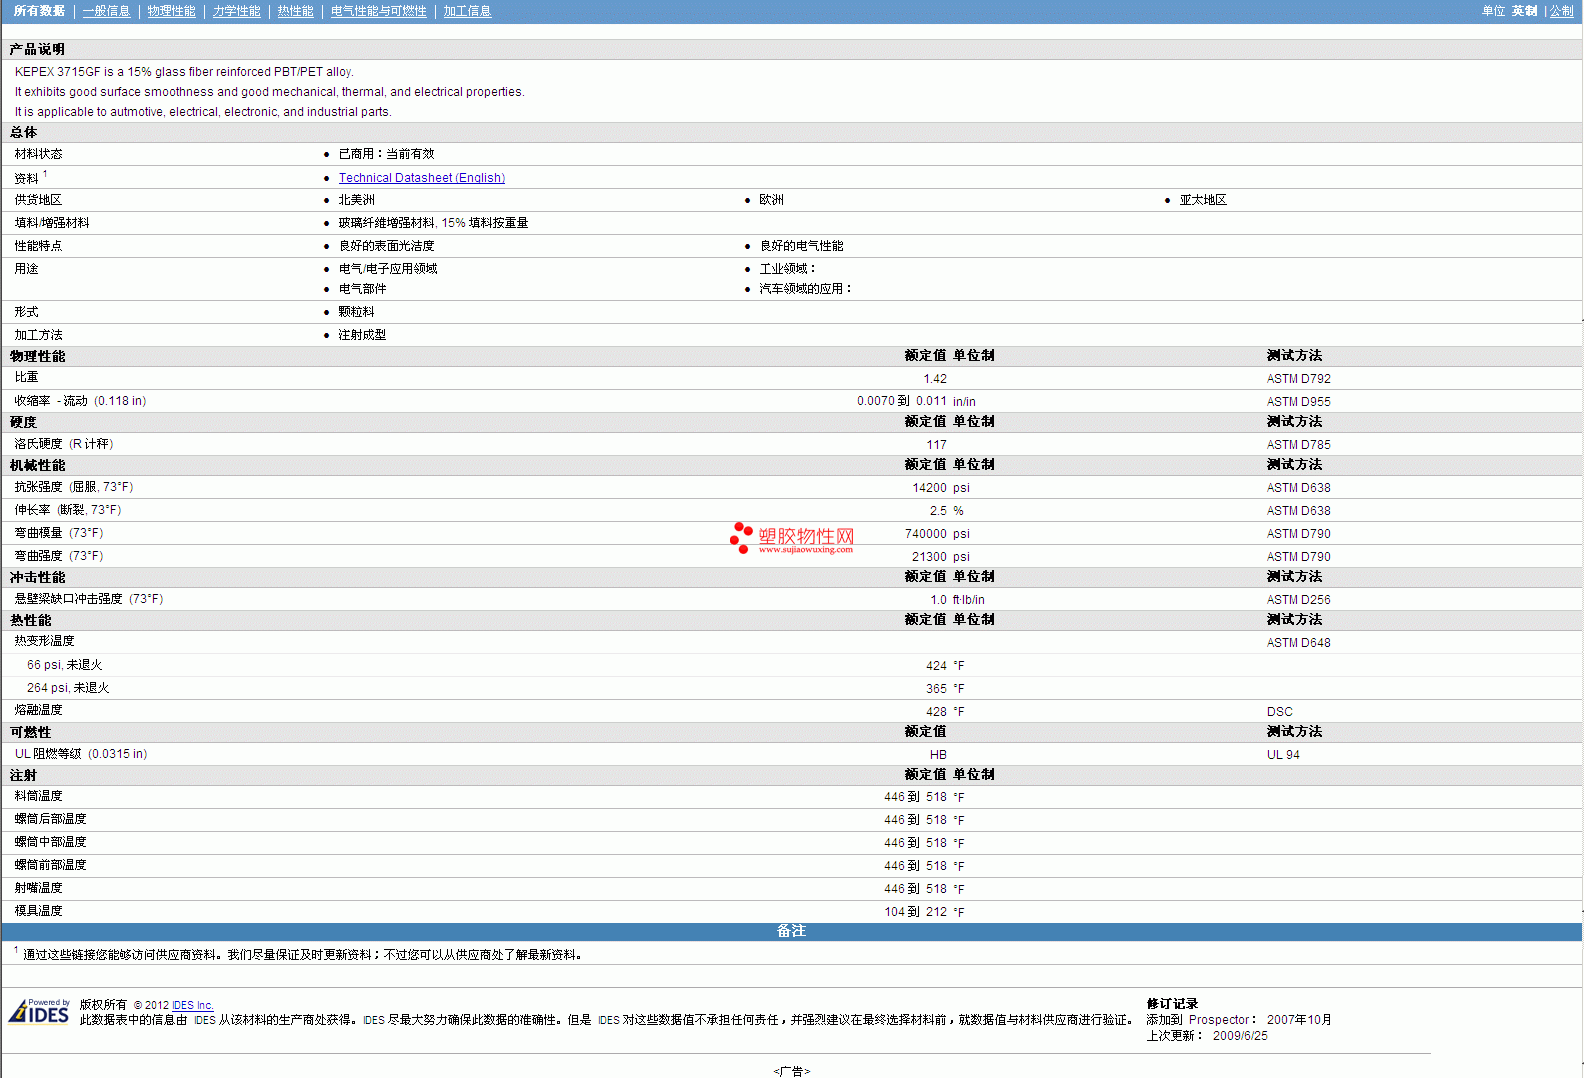This screenshot has width=1584, height=1078.
Task: Click the 424 °F deflection temperature value
Action: click(945, 666)
